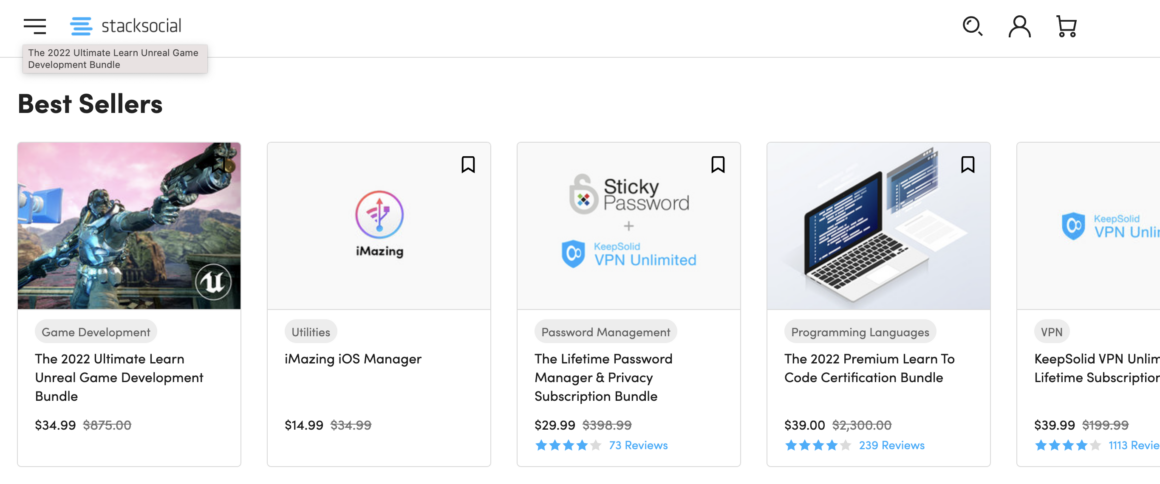Image resolution: width=1160 pixels, height=484 pixels.
Task: Select the Game Development category tag
Action: click(96, 332)
